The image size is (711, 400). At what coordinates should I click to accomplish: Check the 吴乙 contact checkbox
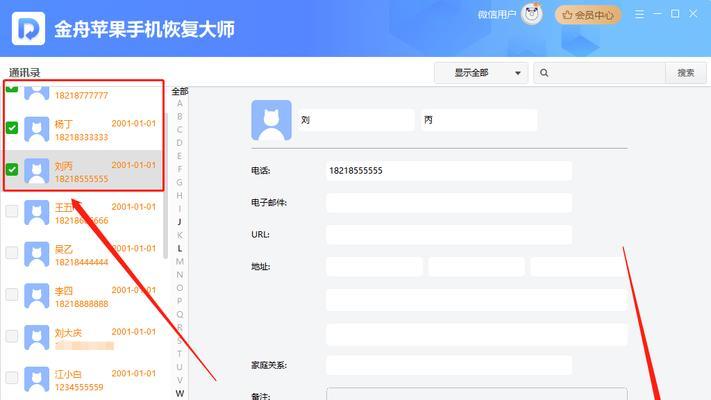point(12,253)
